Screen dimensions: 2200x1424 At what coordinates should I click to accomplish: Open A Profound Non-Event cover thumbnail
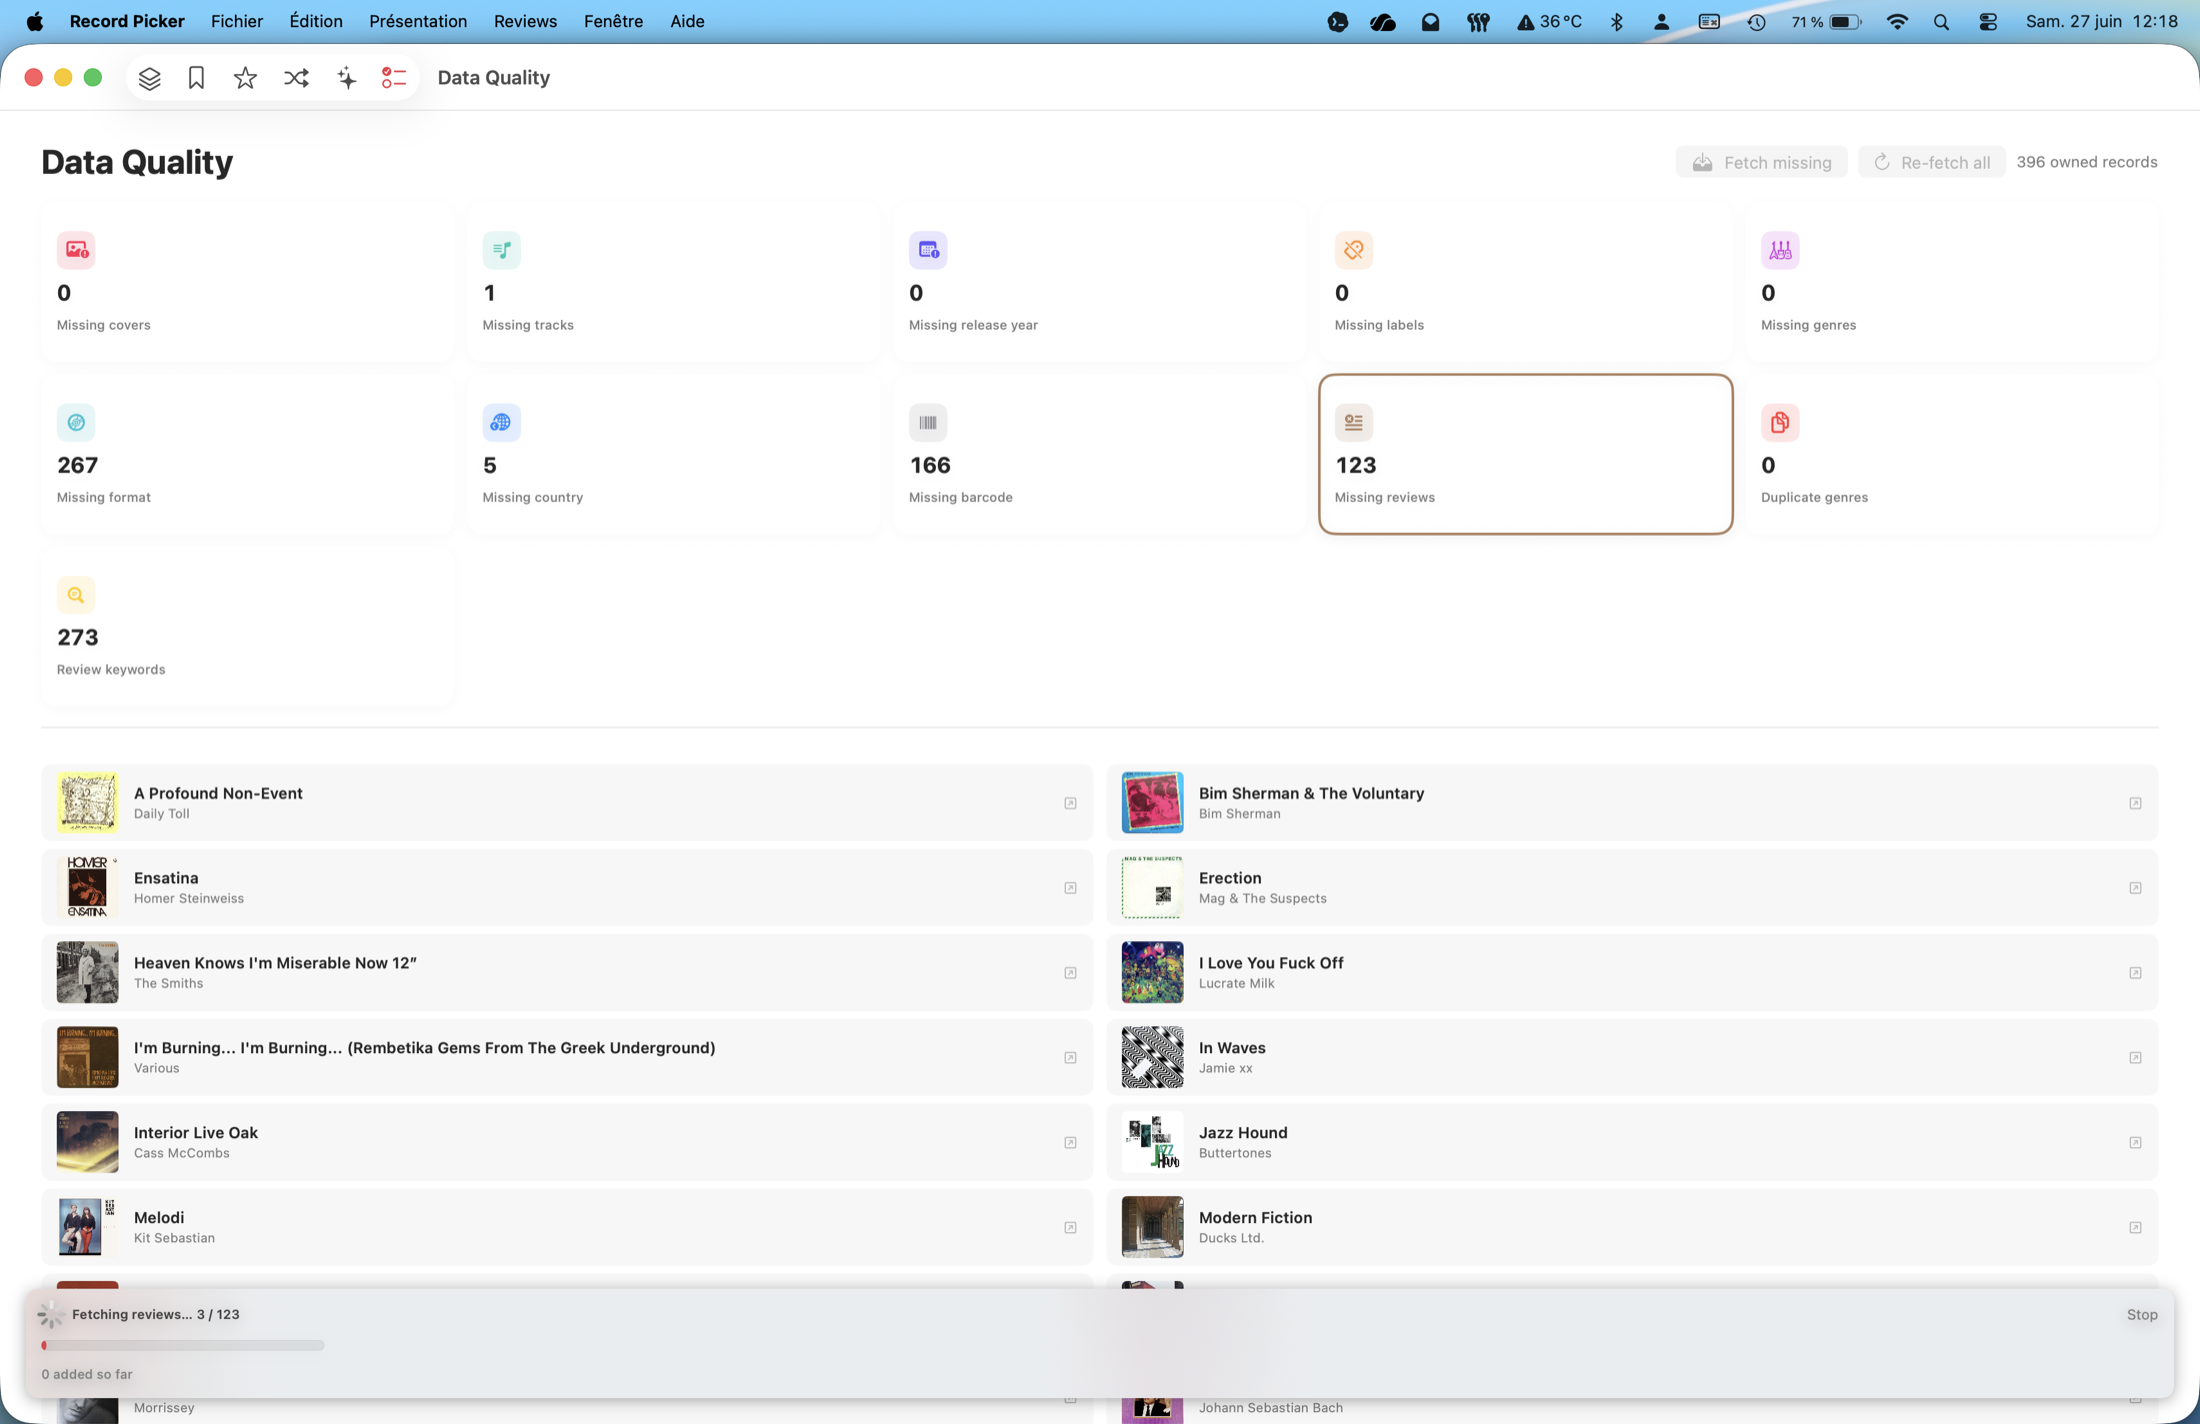(x=88, y=802)
